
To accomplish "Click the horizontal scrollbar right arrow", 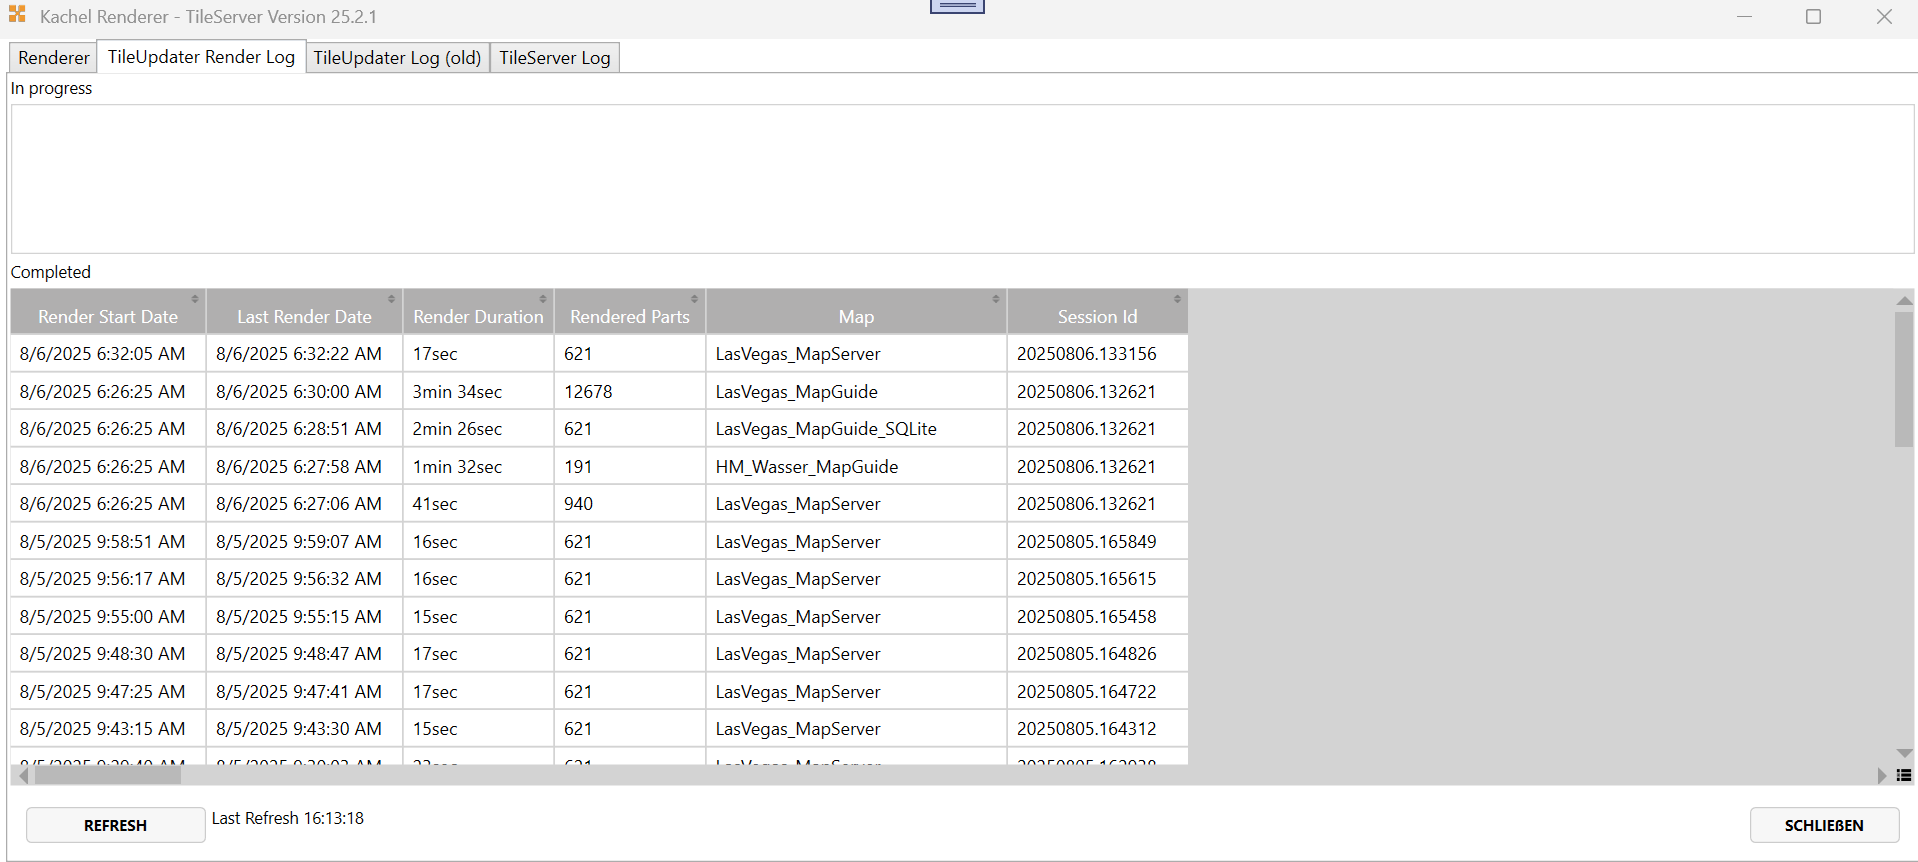I will pos(1882,775).
